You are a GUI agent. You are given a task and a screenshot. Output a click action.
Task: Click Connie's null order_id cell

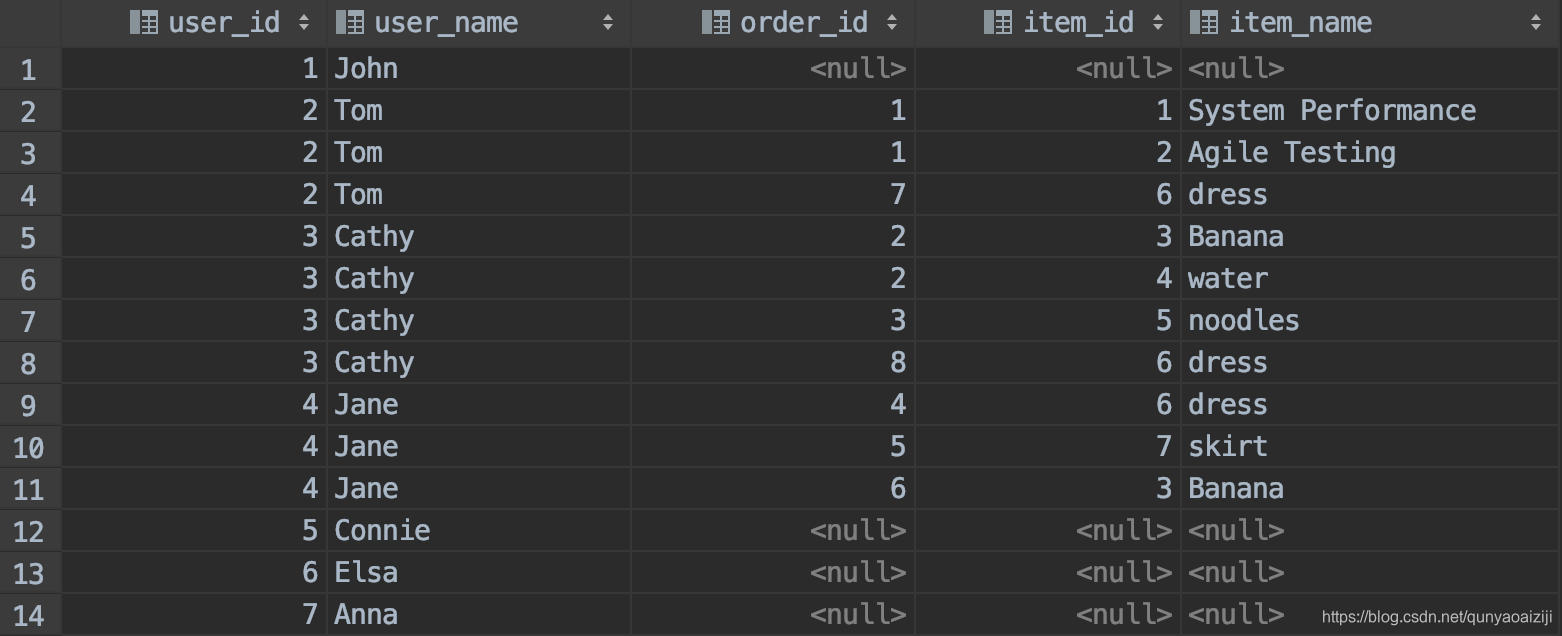coord(857,530)
